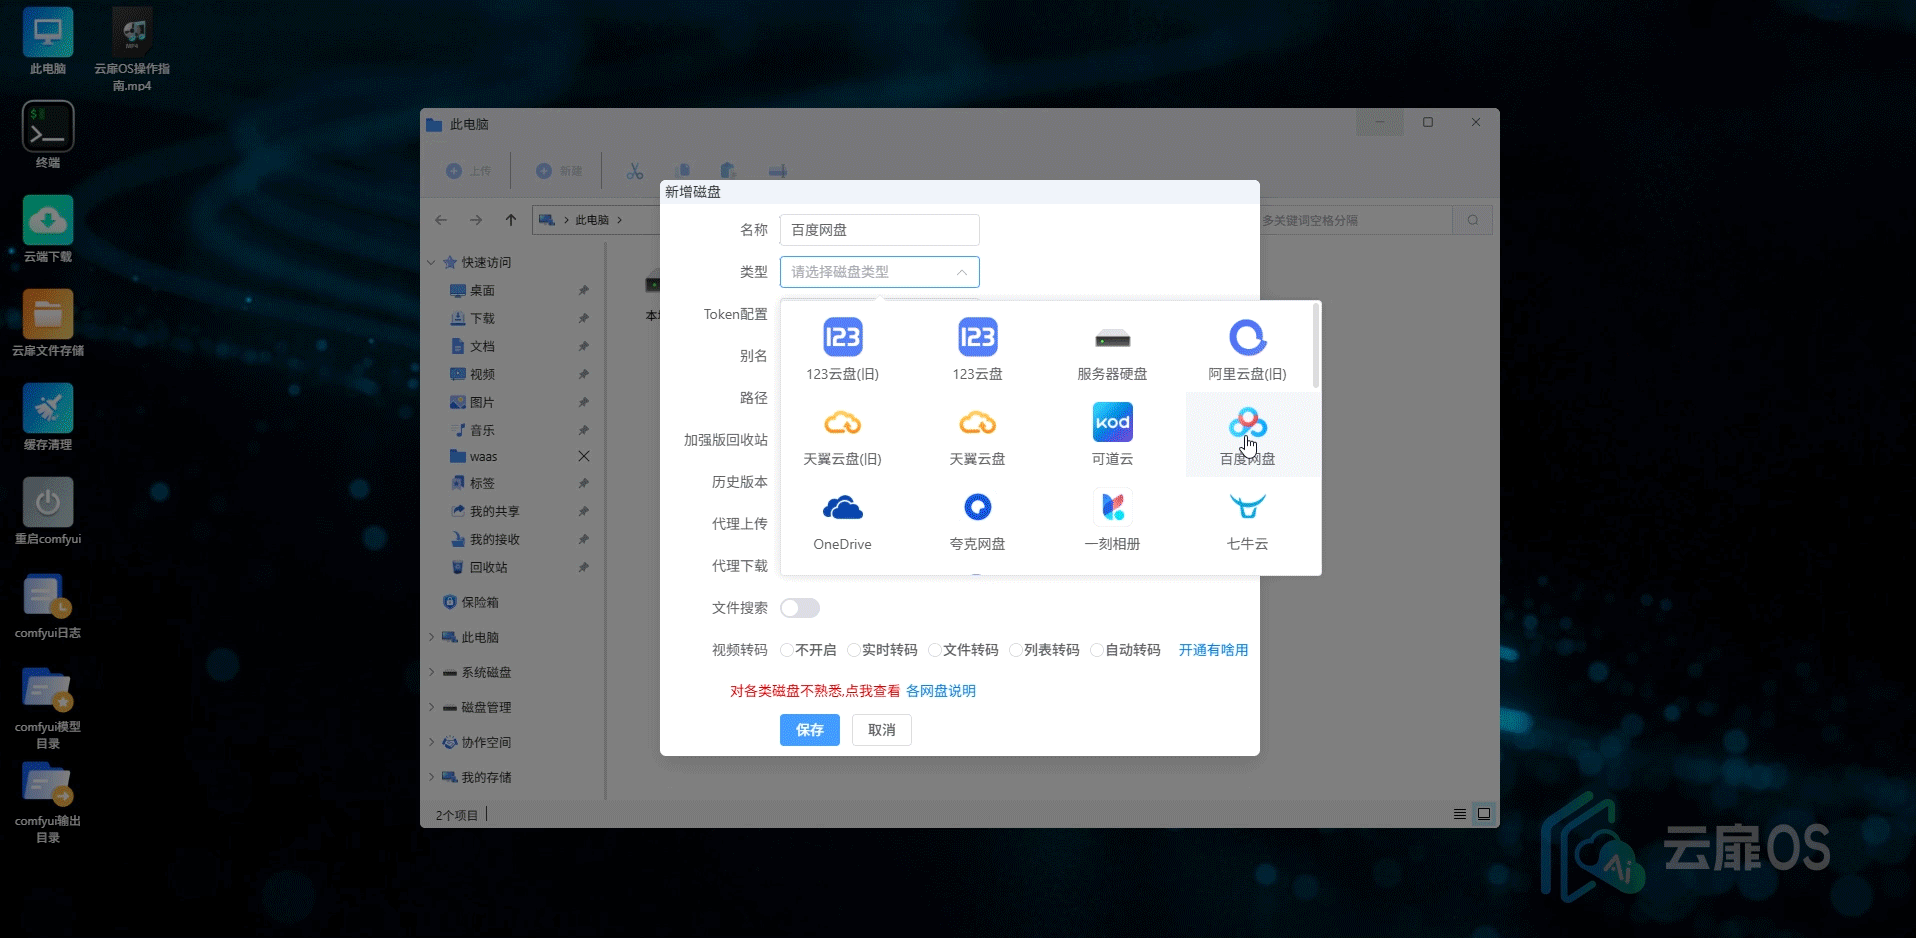Pick the 服务器硬盘 disk type
Screen dimensions: 1916x938
pos(1112,349)
